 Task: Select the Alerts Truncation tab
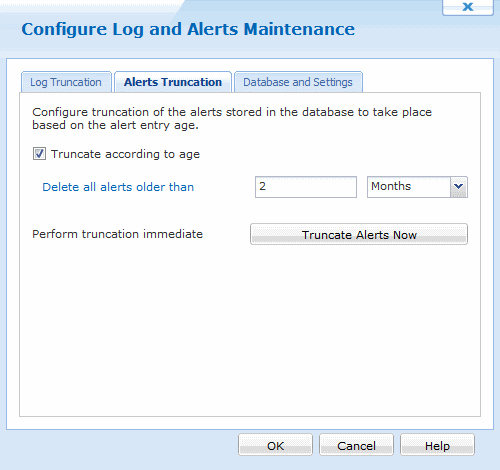coord(173,82)
